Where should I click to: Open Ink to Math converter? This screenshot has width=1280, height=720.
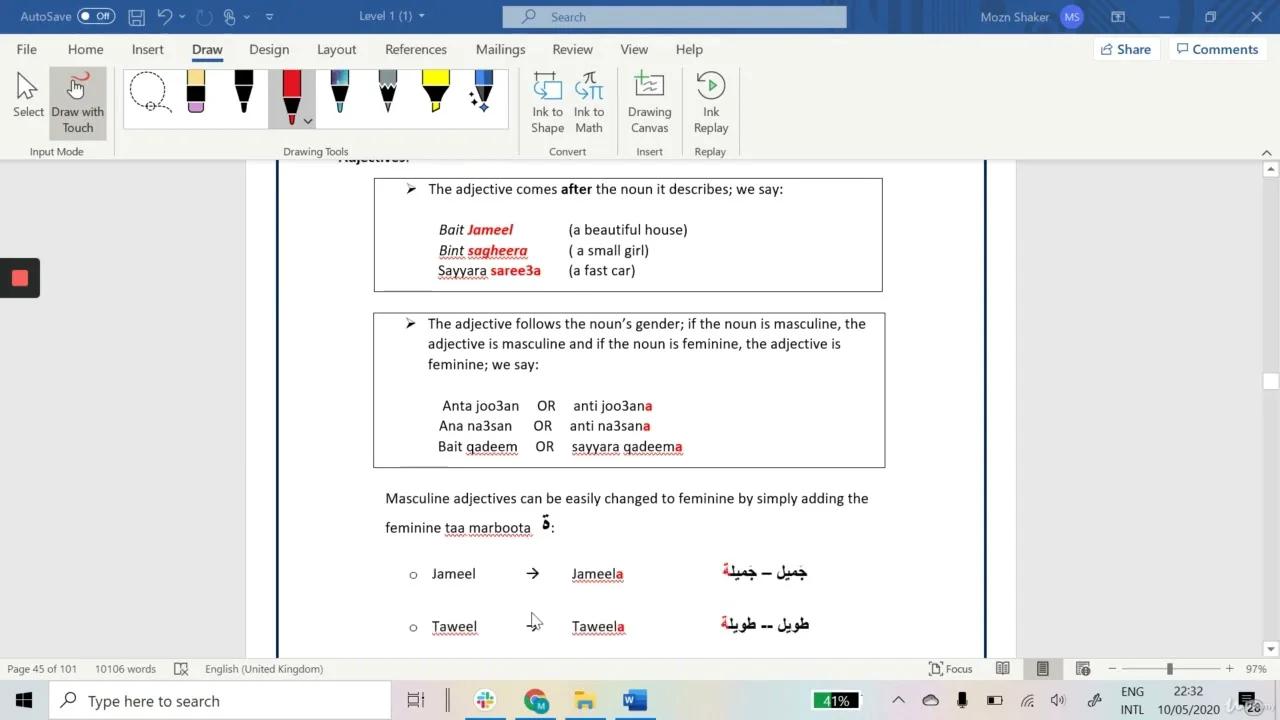point(589,100)
